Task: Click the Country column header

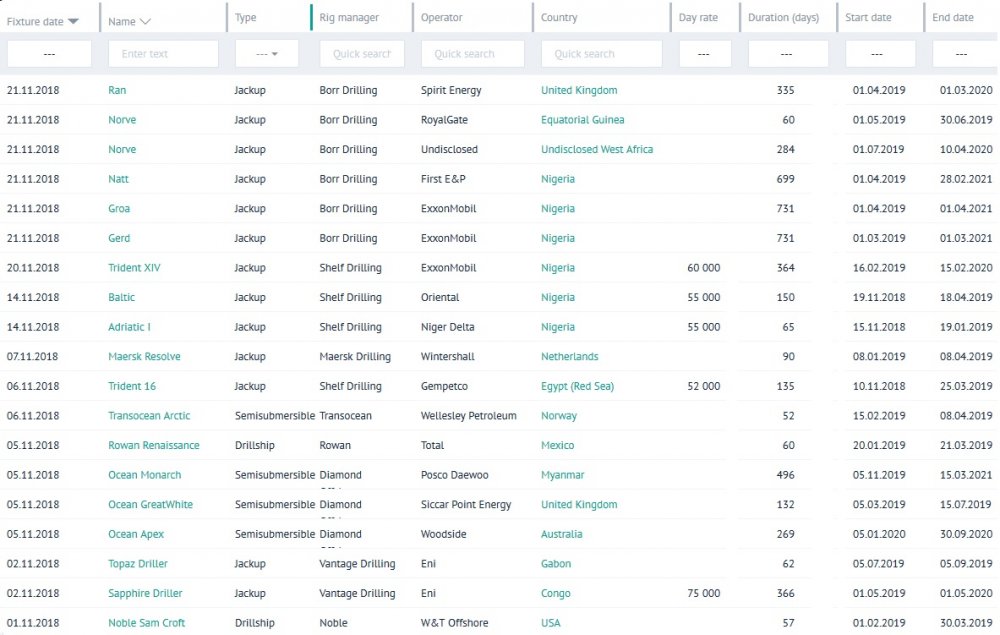Action: click(x=559, y=17)
